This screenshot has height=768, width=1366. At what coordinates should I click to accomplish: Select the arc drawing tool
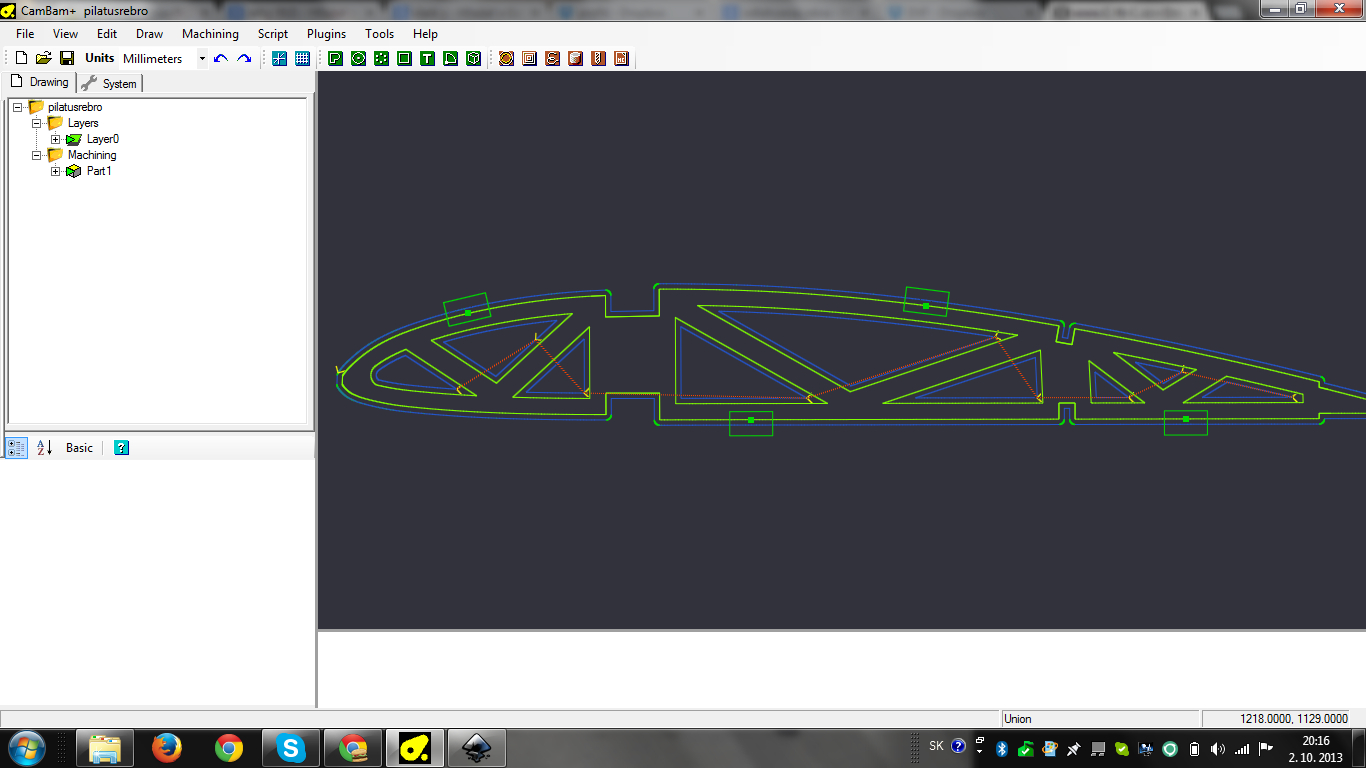pos(450,58)
